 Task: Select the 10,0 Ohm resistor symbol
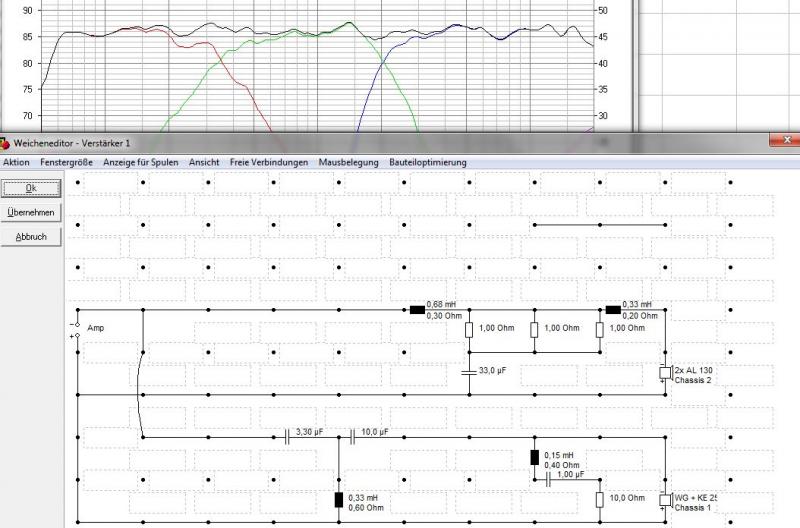tap(599, 499)
